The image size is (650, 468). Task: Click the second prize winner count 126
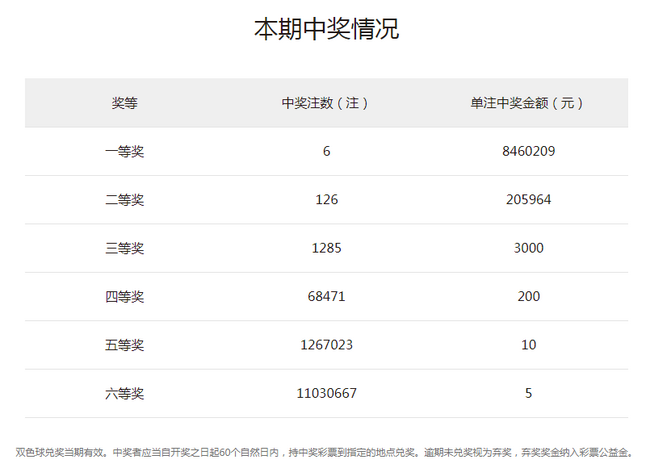pyautogui.click(x=326, y=200)
